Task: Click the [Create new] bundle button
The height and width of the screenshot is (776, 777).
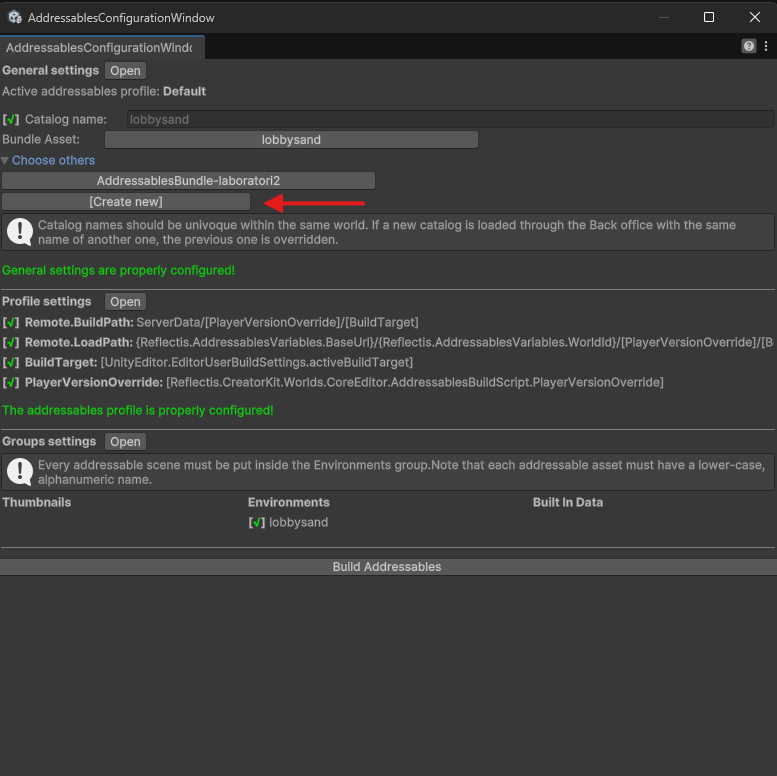Action: (x=126, y=202)
